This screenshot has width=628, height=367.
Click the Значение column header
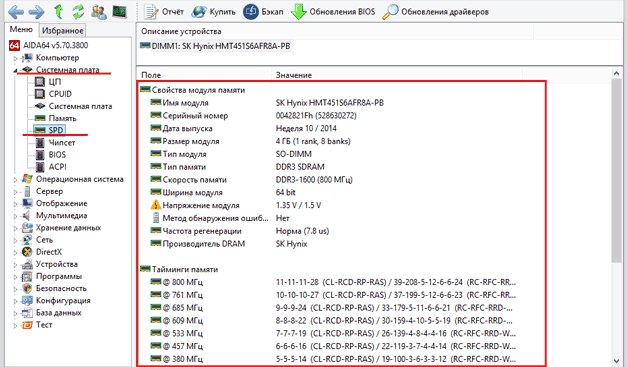click(x=397, y=75)
